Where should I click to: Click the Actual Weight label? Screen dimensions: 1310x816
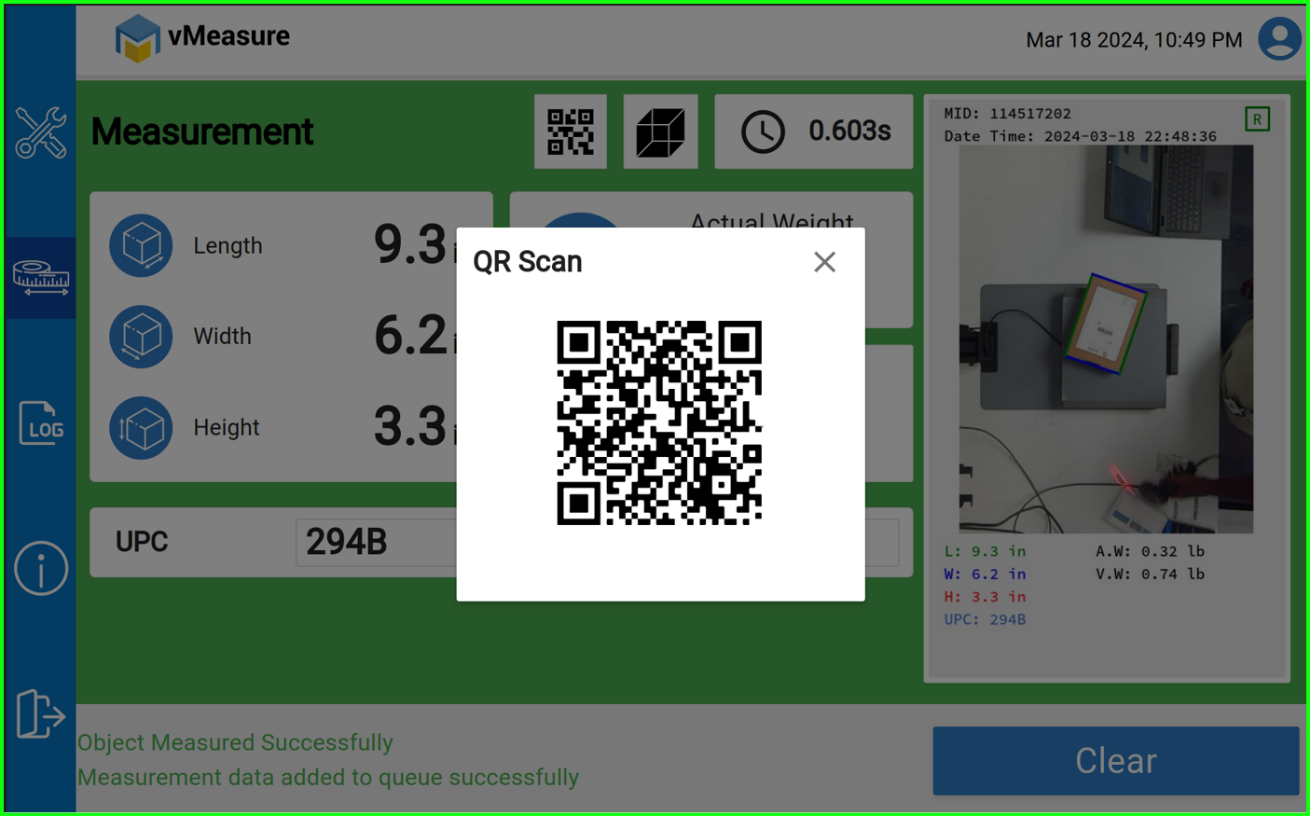772,222
